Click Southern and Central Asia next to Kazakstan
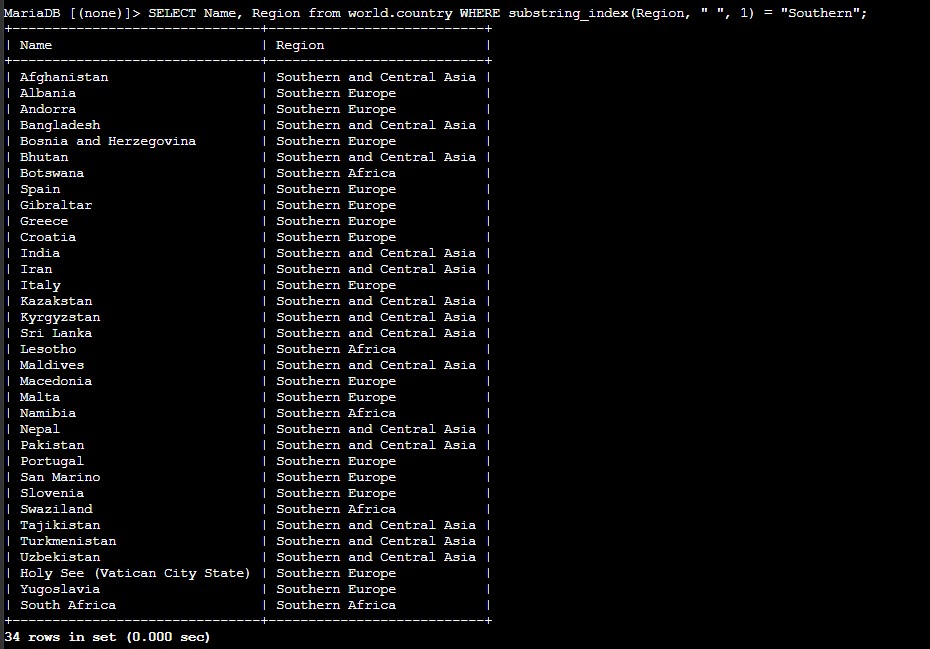Screen dimensions: 930x649 [376, 300]
